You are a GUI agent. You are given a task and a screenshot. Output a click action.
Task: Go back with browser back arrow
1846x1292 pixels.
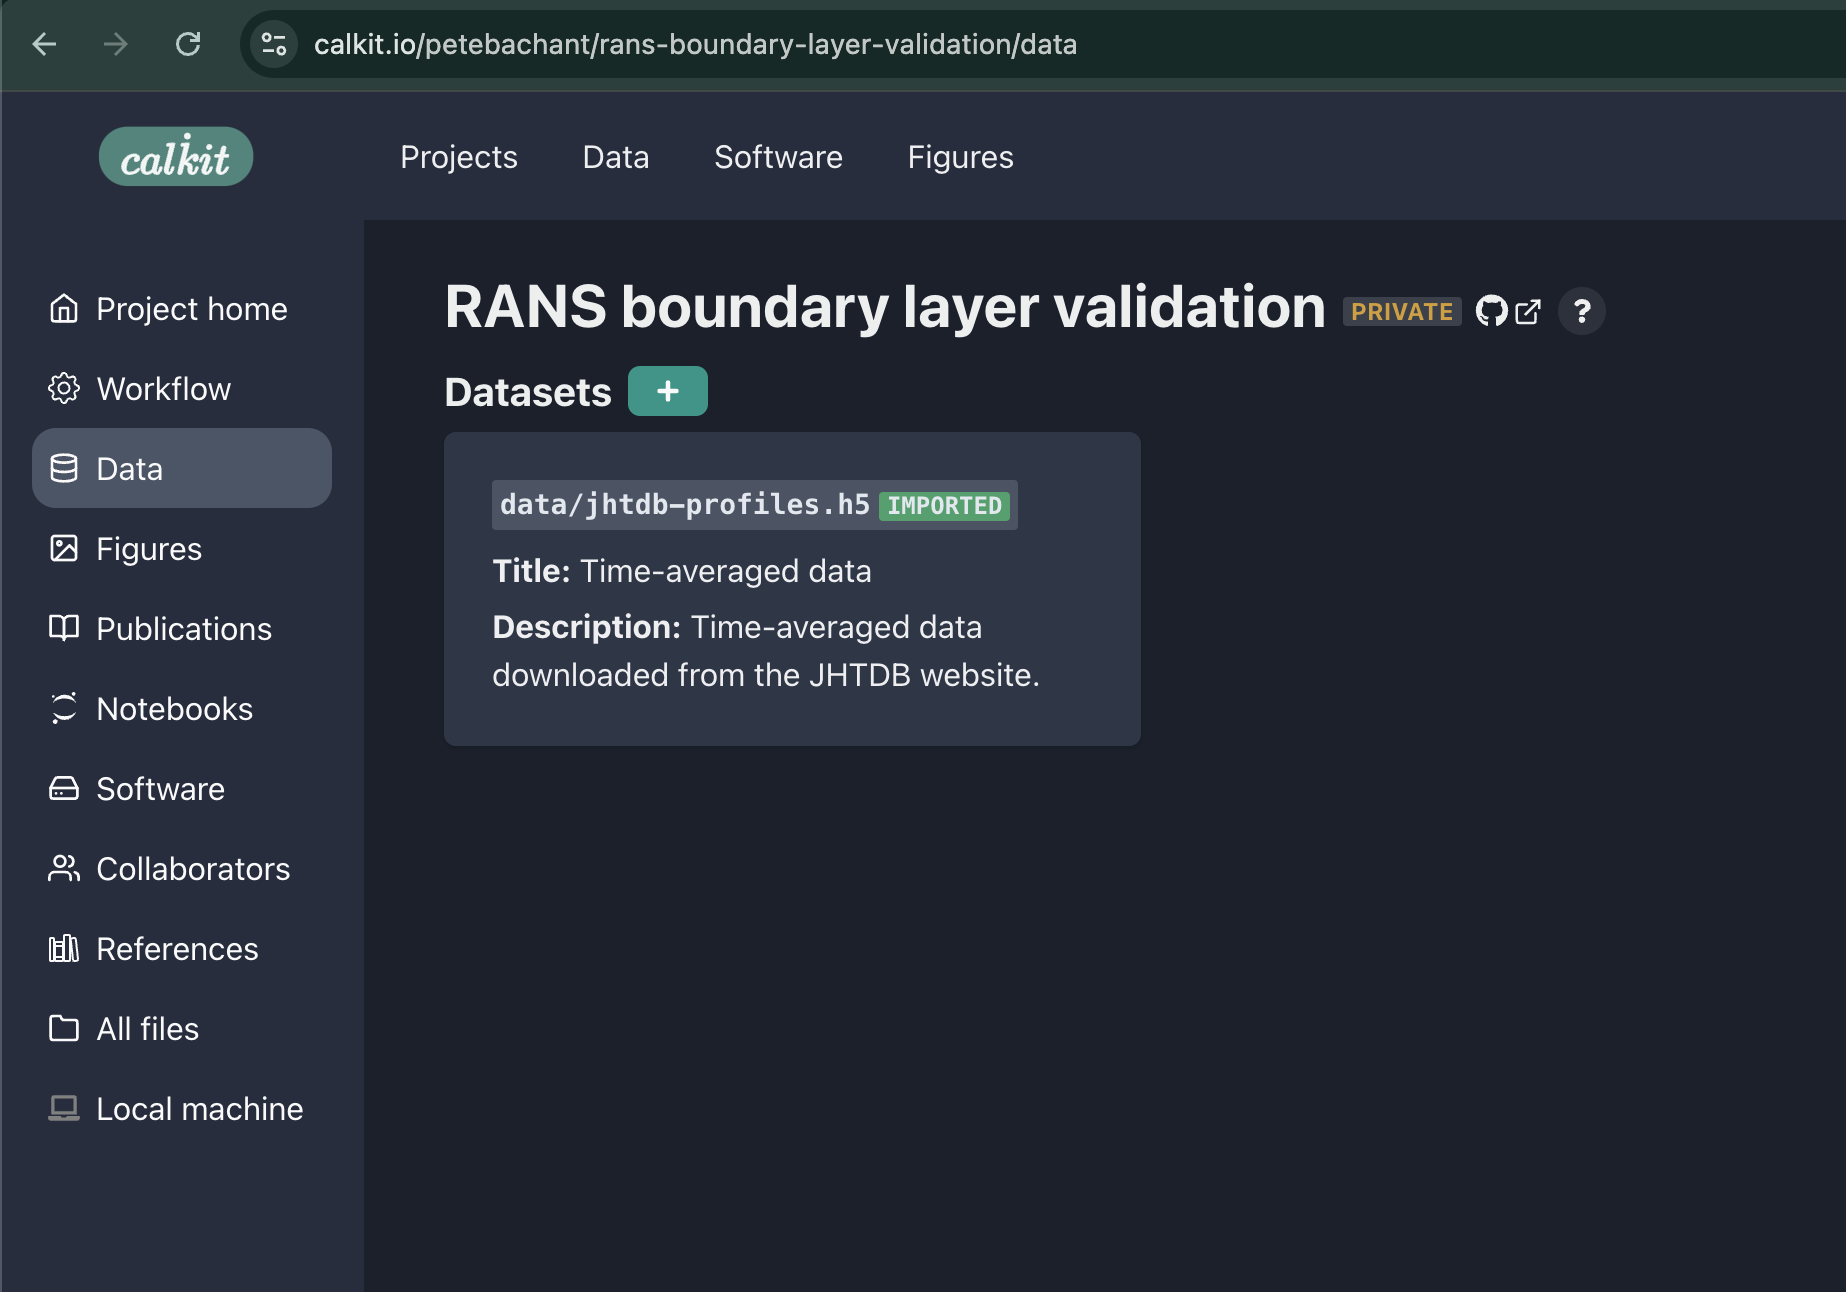(44, 44)
